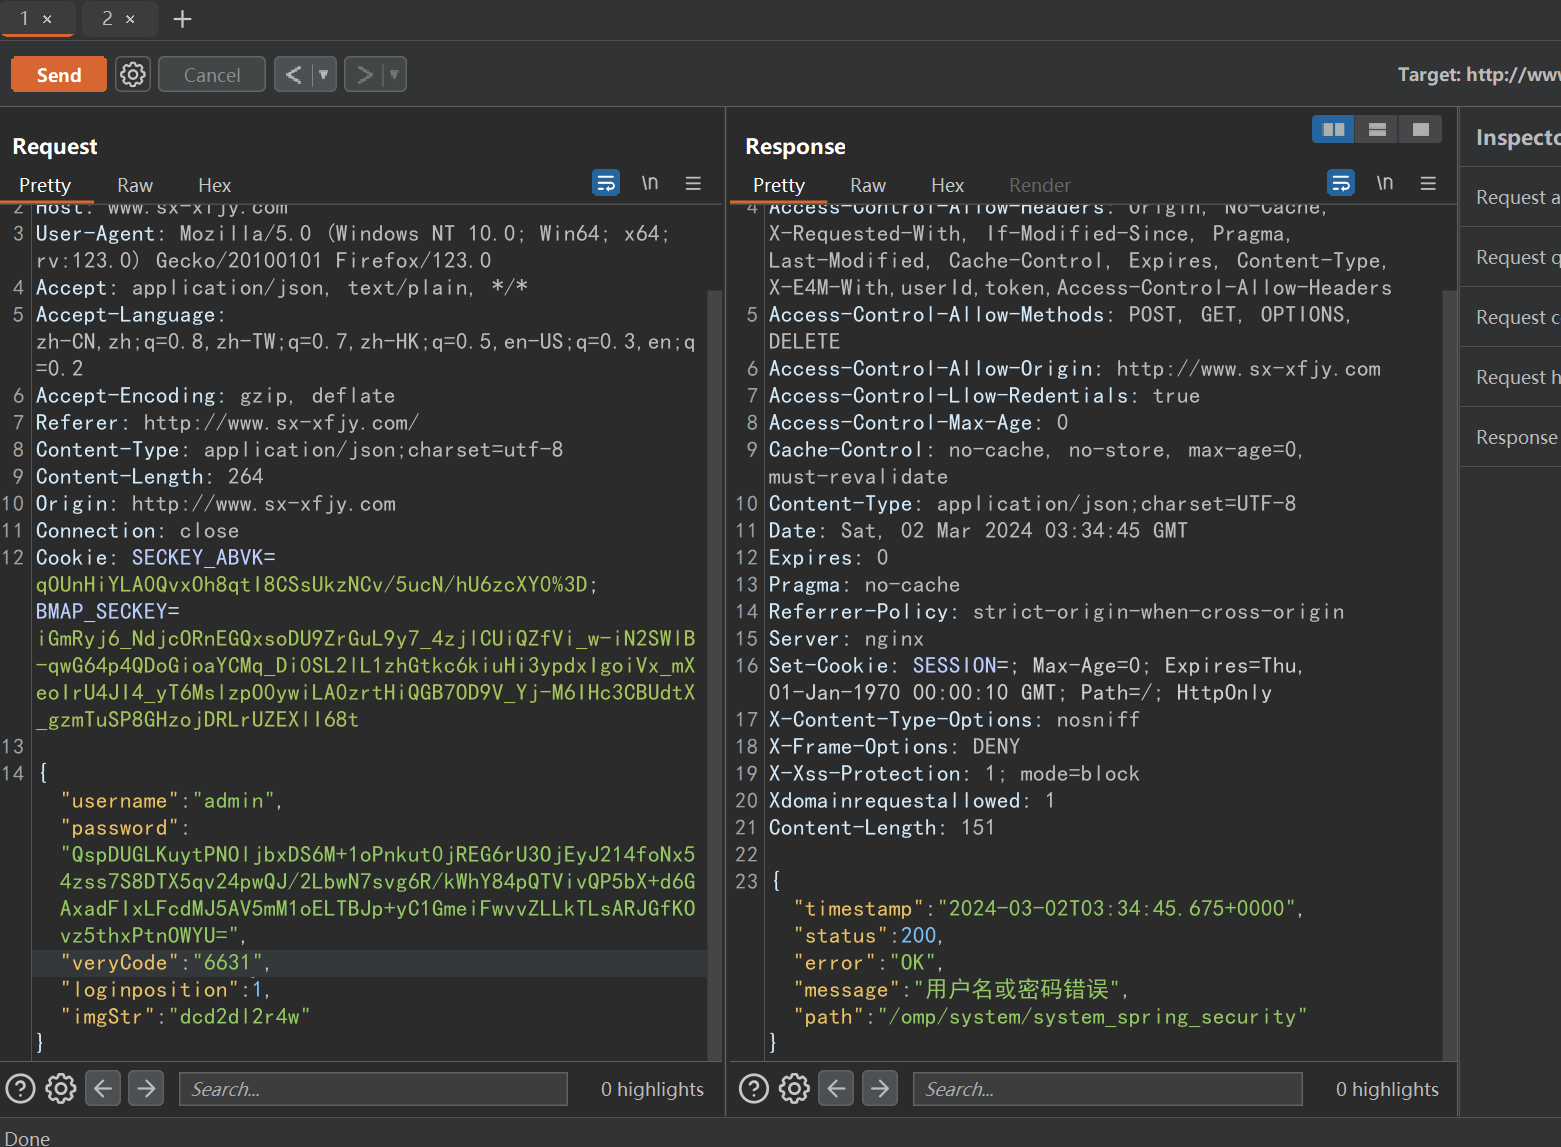Toggle word wrap in Response panel

[x=1341, y=183]
